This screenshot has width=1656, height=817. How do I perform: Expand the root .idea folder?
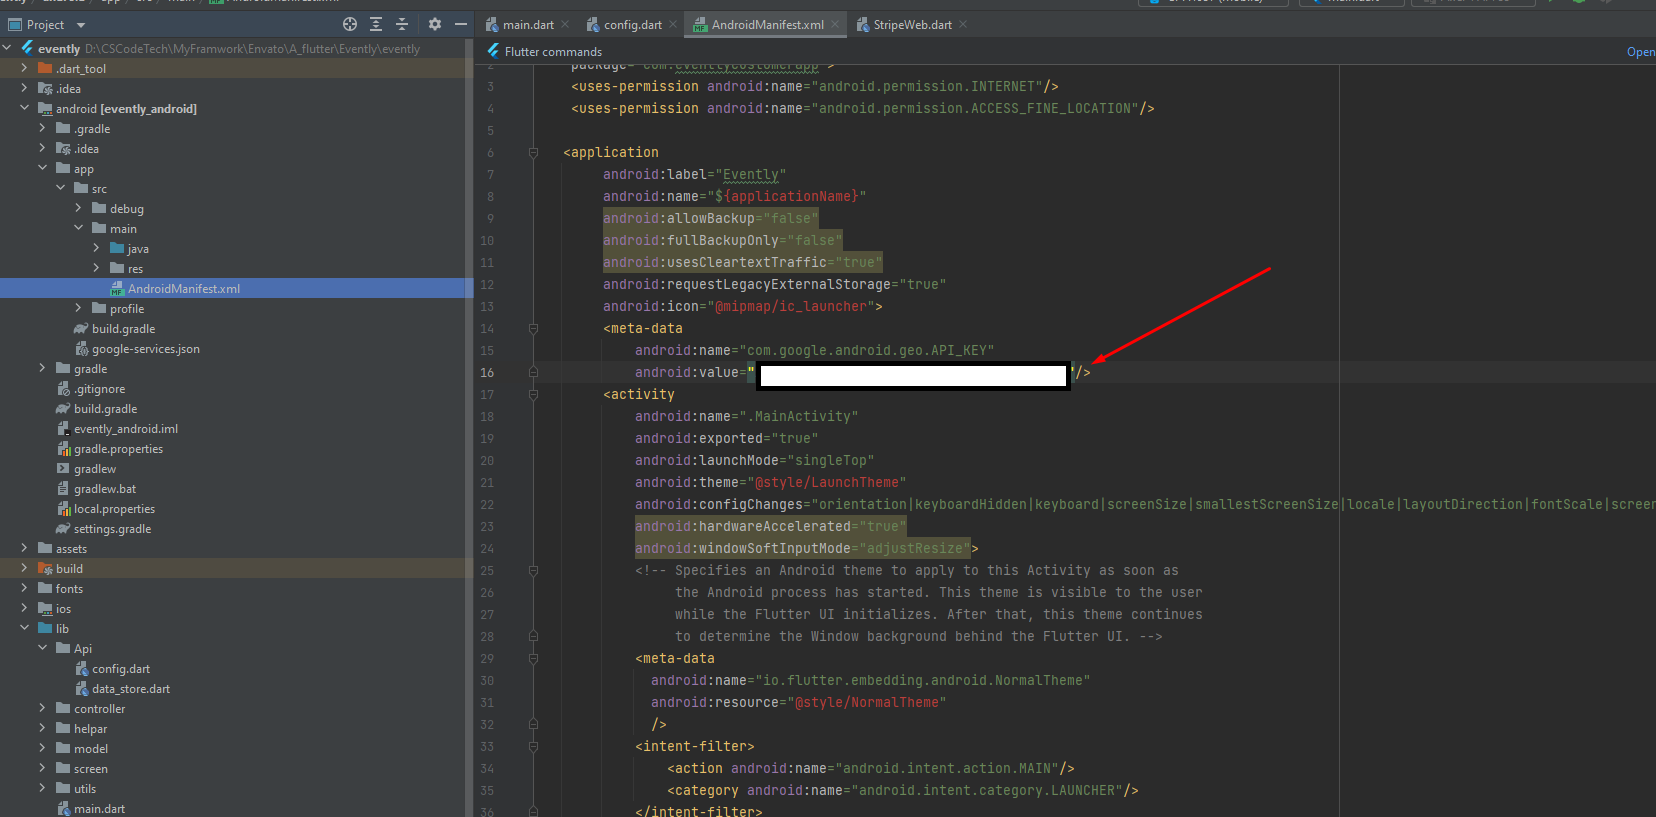(24, 88)
